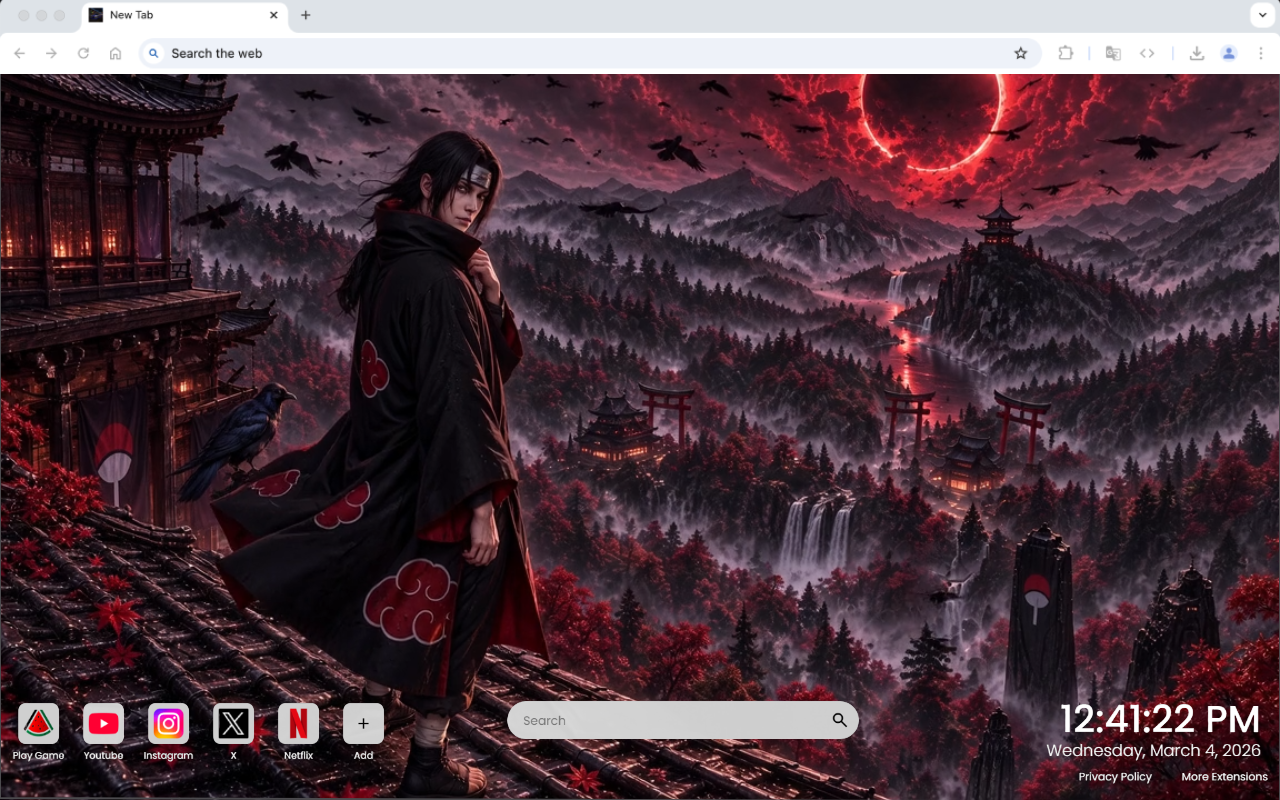The image size is (1280, 800).
Task: Open the code brackets extension icon
Action: 1147,53
